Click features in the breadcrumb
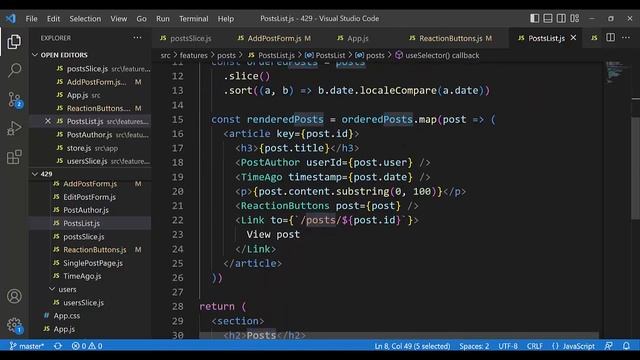 point(193,55)
